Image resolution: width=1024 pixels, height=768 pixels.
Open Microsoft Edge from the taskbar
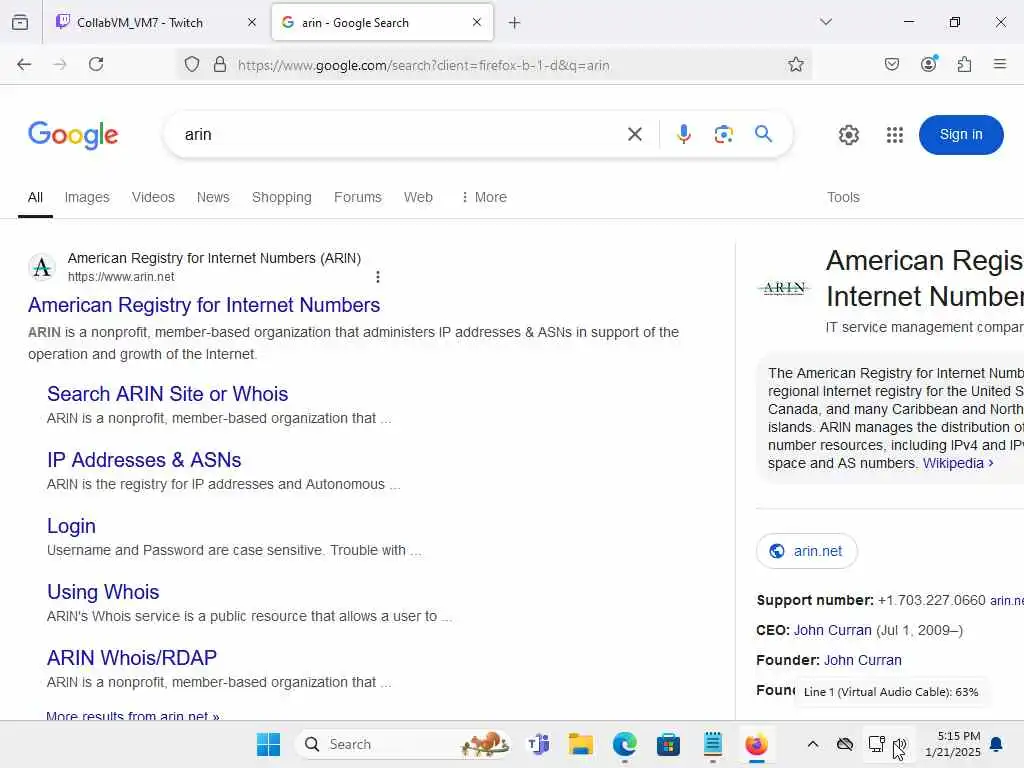point(624,744)
